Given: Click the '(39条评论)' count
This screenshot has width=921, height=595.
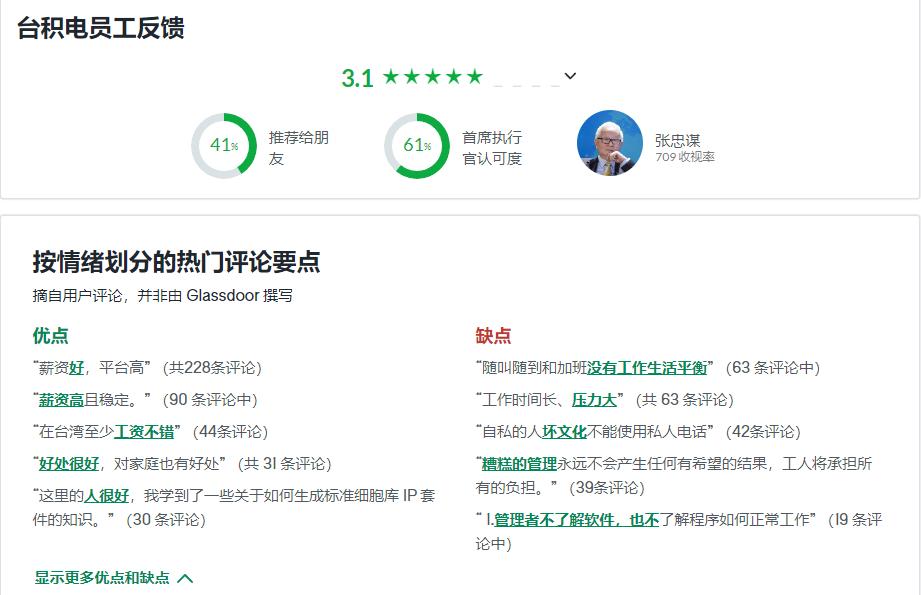Looking at the screenshot, I should click(607, 488).
